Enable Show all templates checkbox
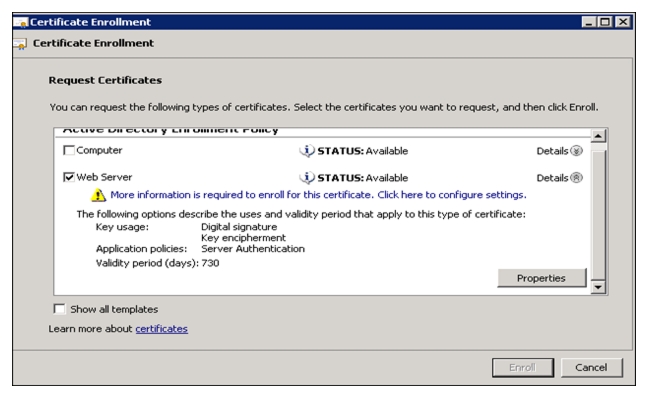 (59, 309)
